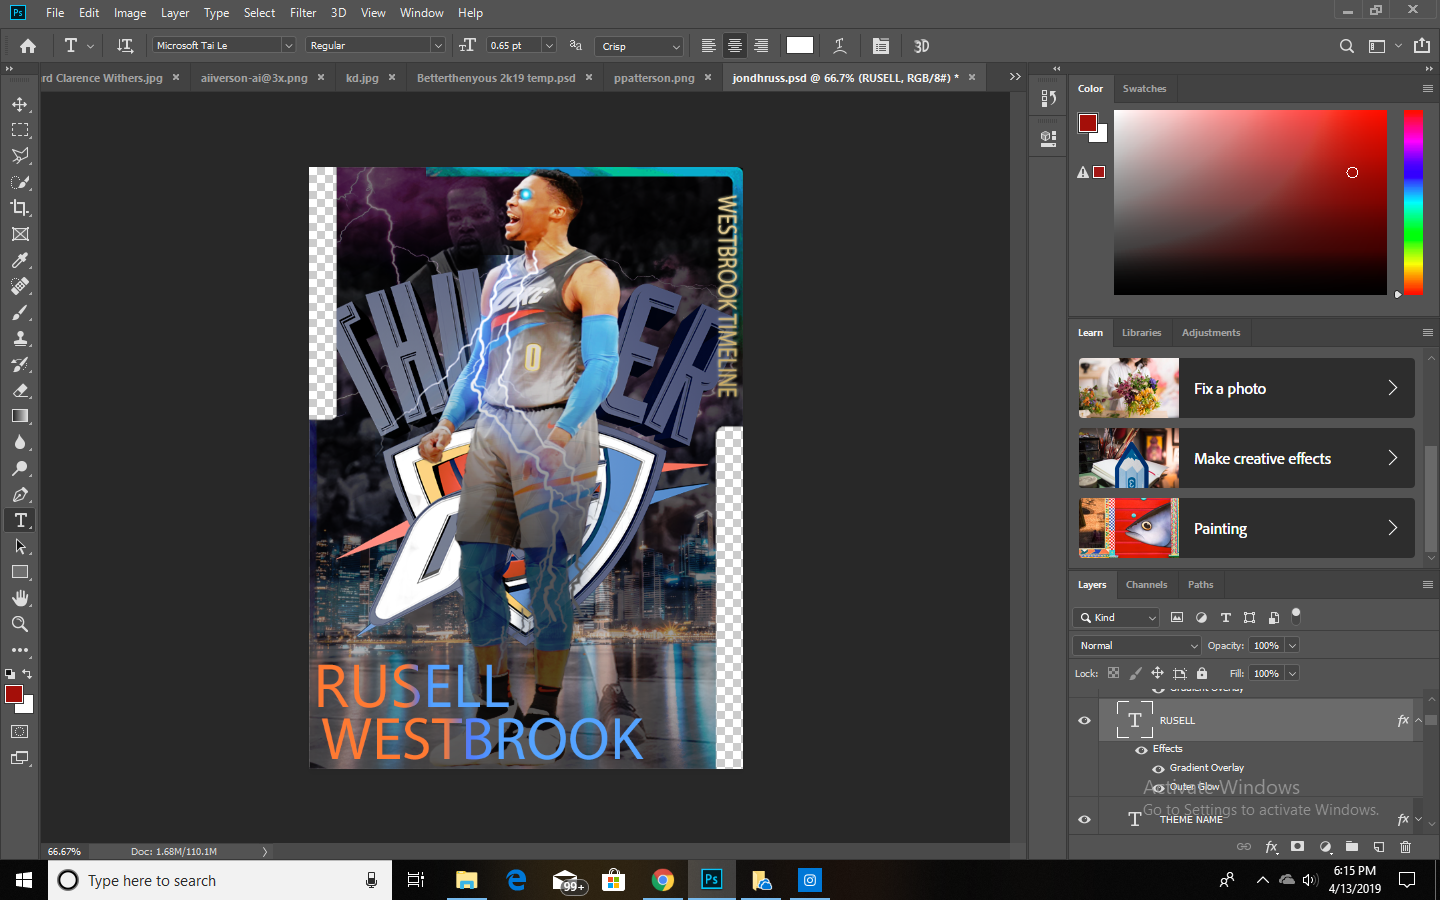Open the font size dropdown
Image resolution: width=1440 pixels, height=900 pixels.
(x=549, y=46)
